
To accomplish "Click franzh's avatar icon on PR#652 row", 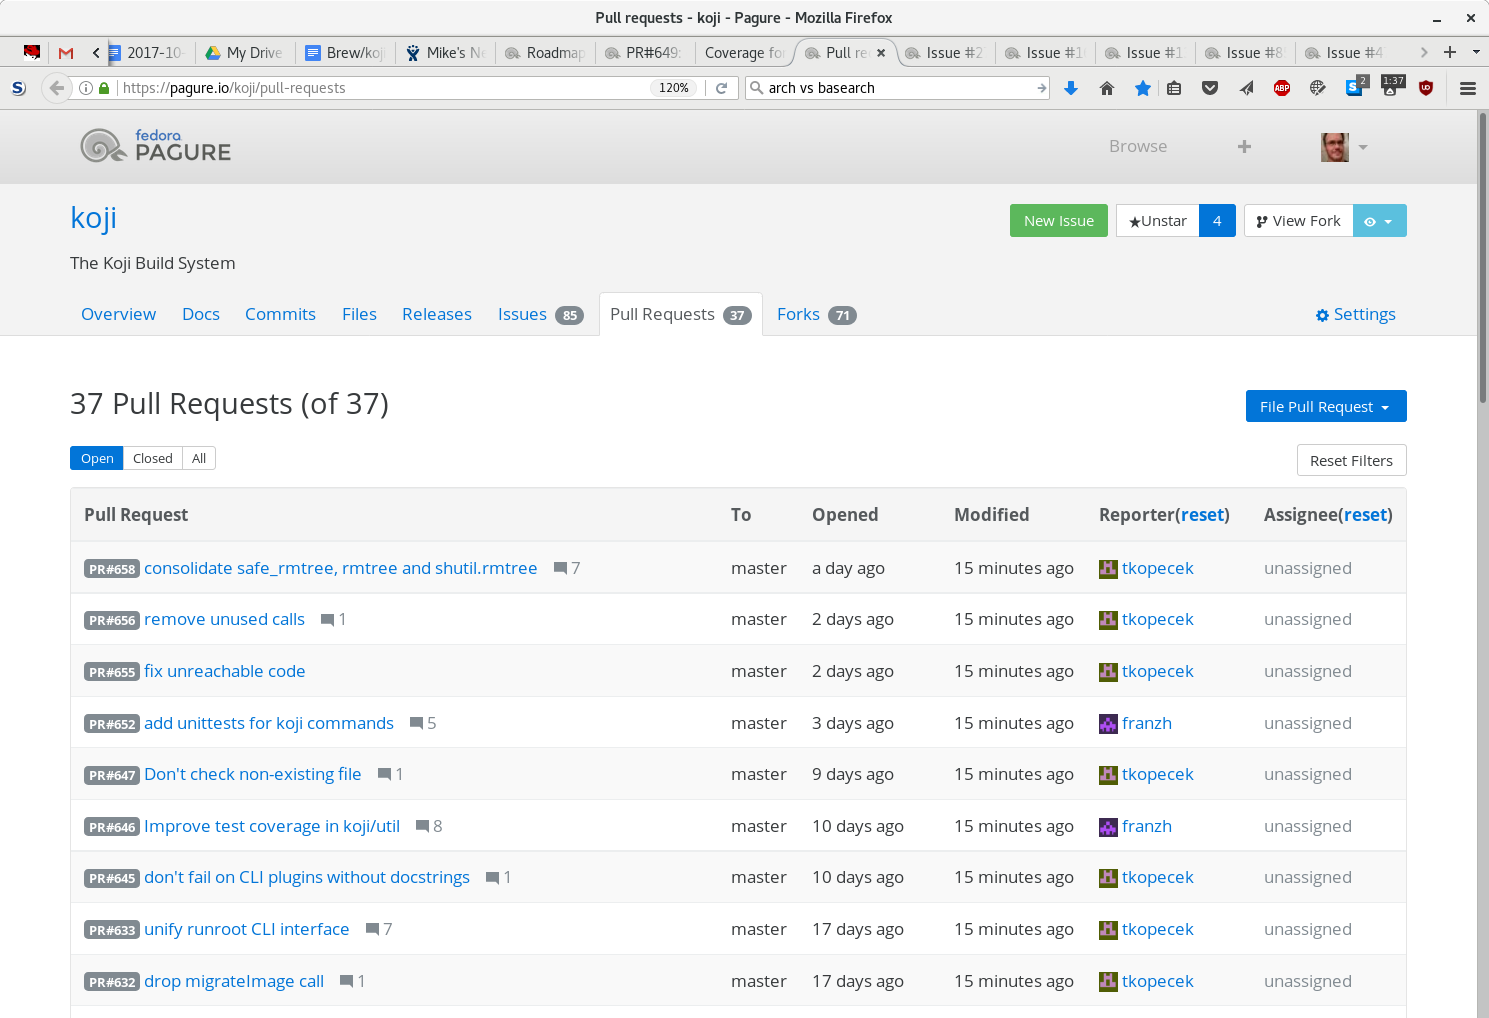I will (1108, 724).
